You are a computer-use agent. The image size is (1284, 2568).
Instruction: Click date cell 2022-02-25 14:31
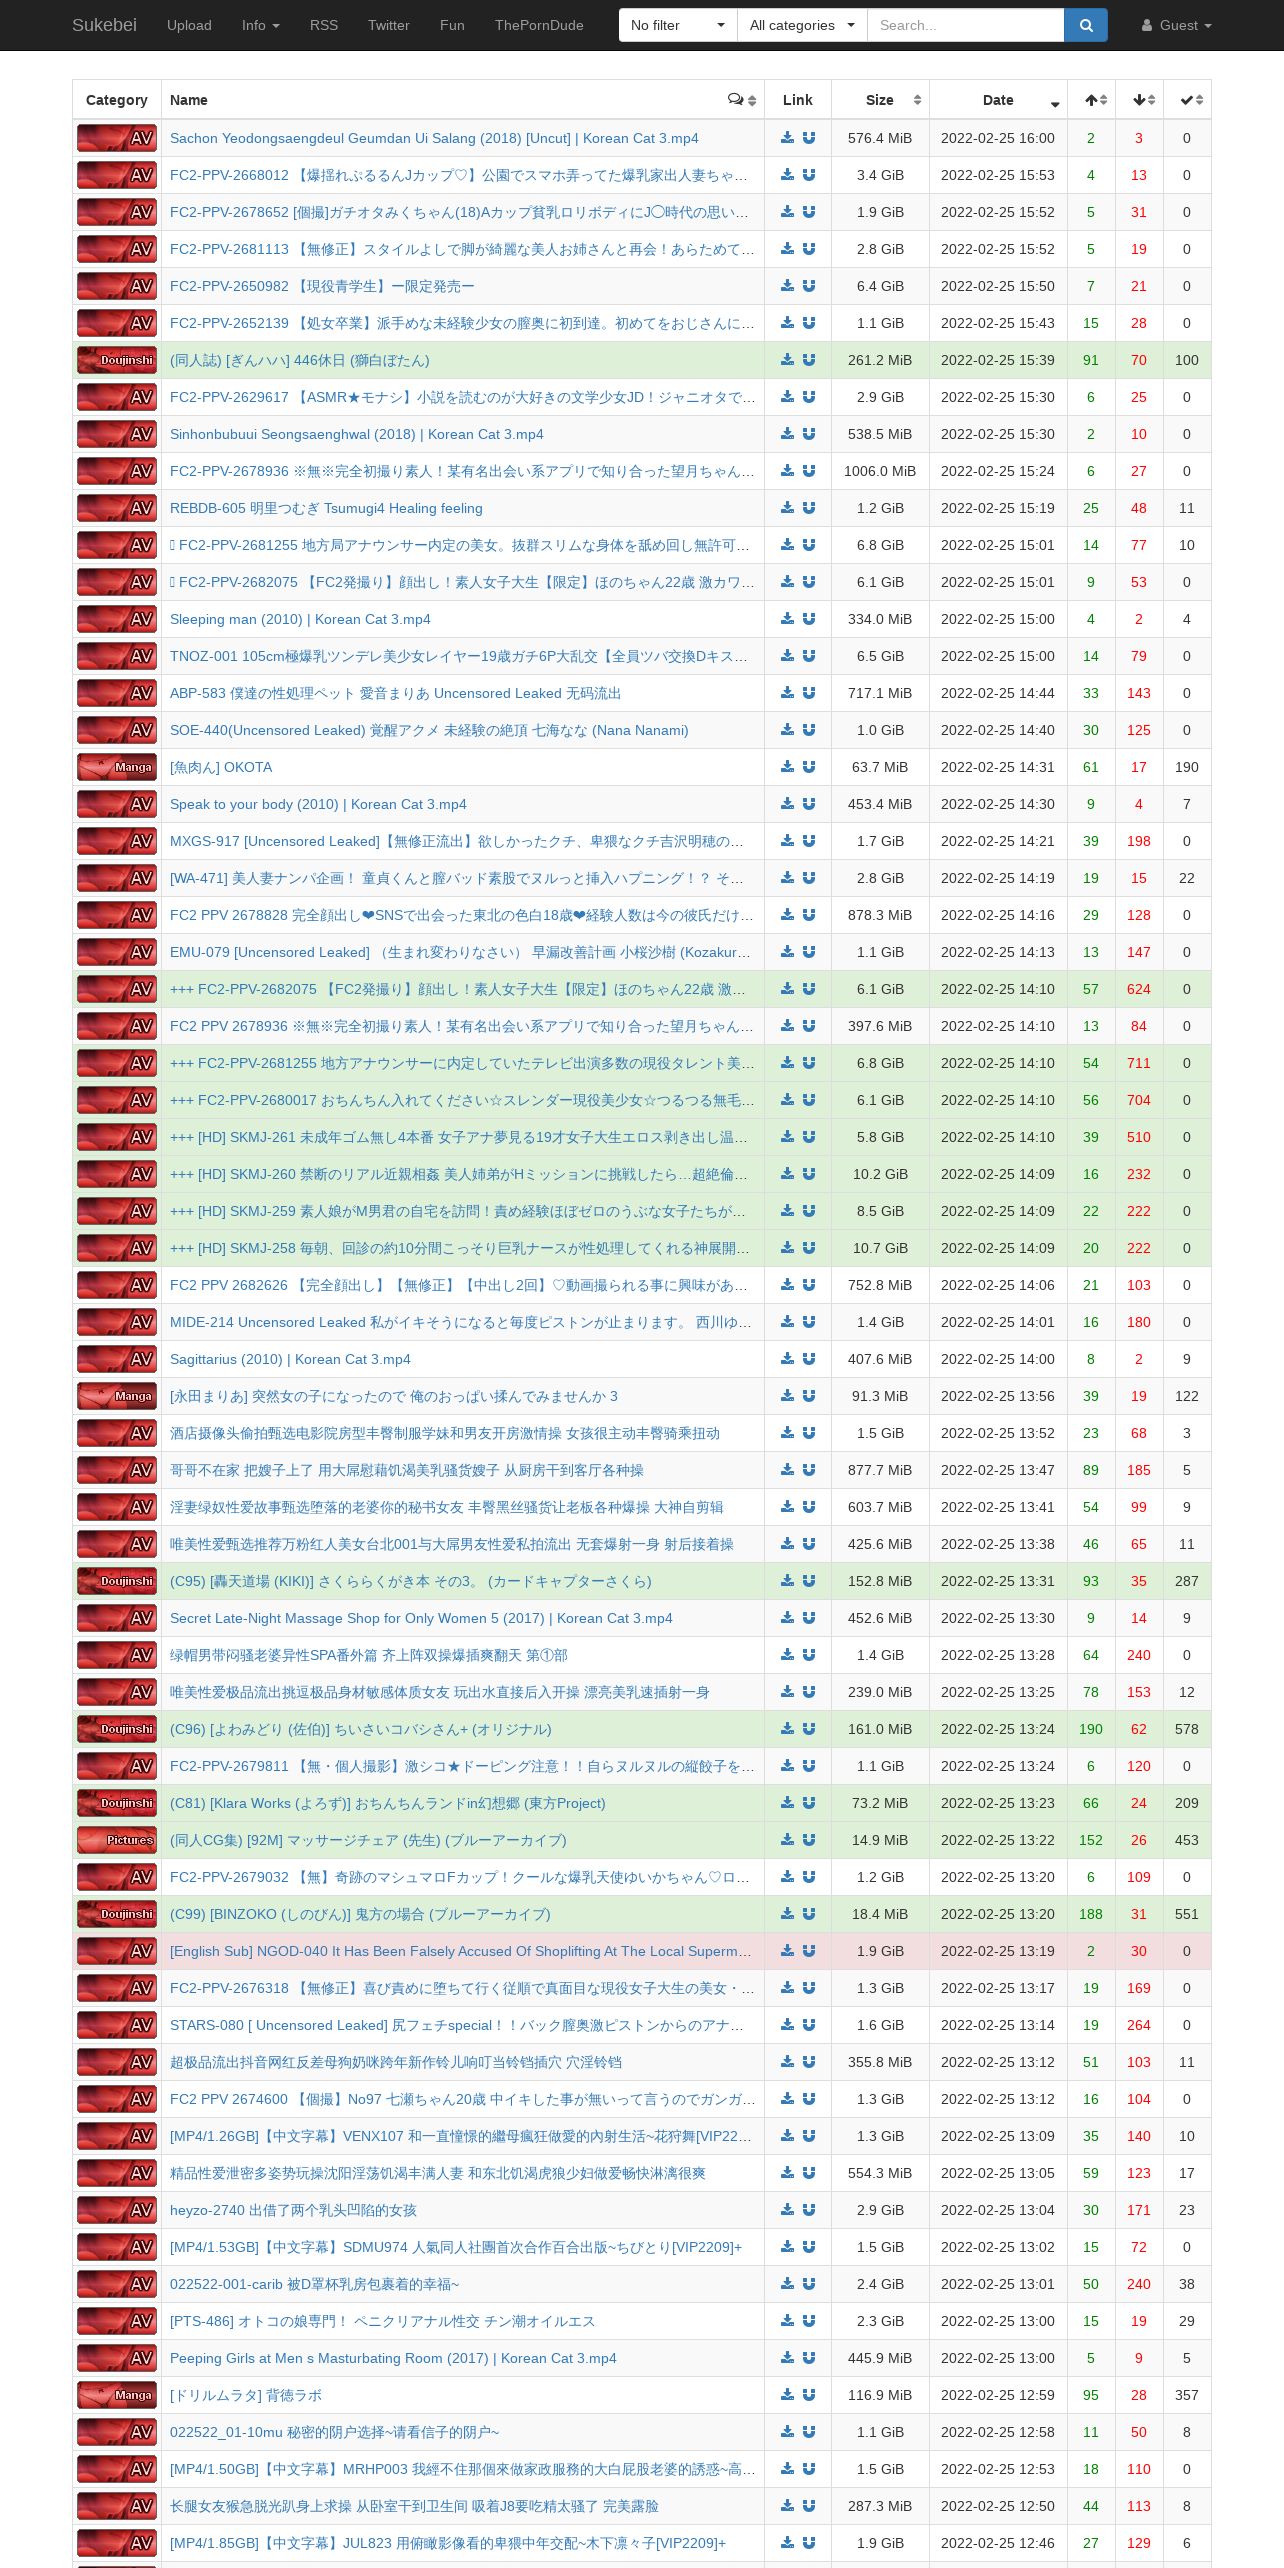tap(998, 767)
